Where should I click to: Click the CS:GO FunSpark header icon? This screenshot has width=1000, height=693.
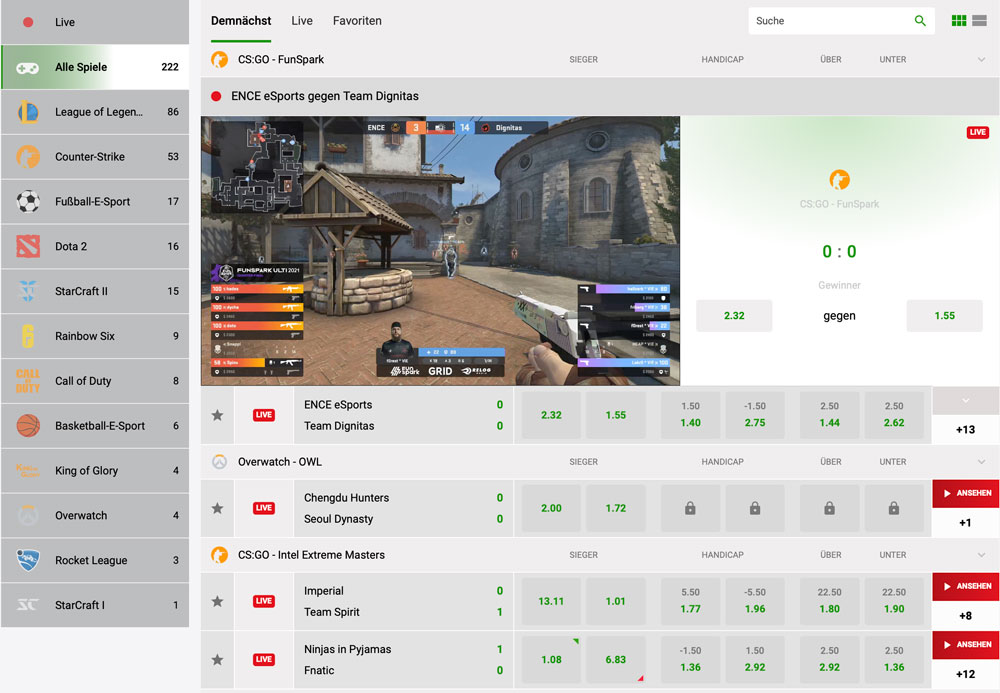click(x=219, y=59)
